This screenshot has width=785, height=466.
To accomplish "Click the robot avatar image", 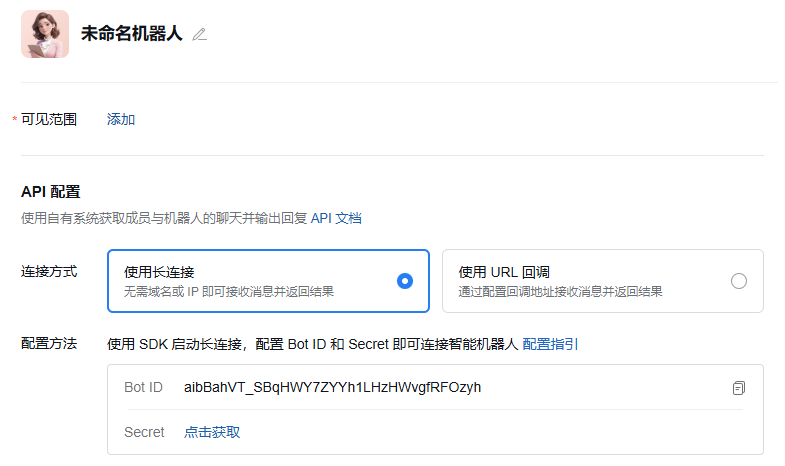I will pyautogui.click(x=45, y=34).
